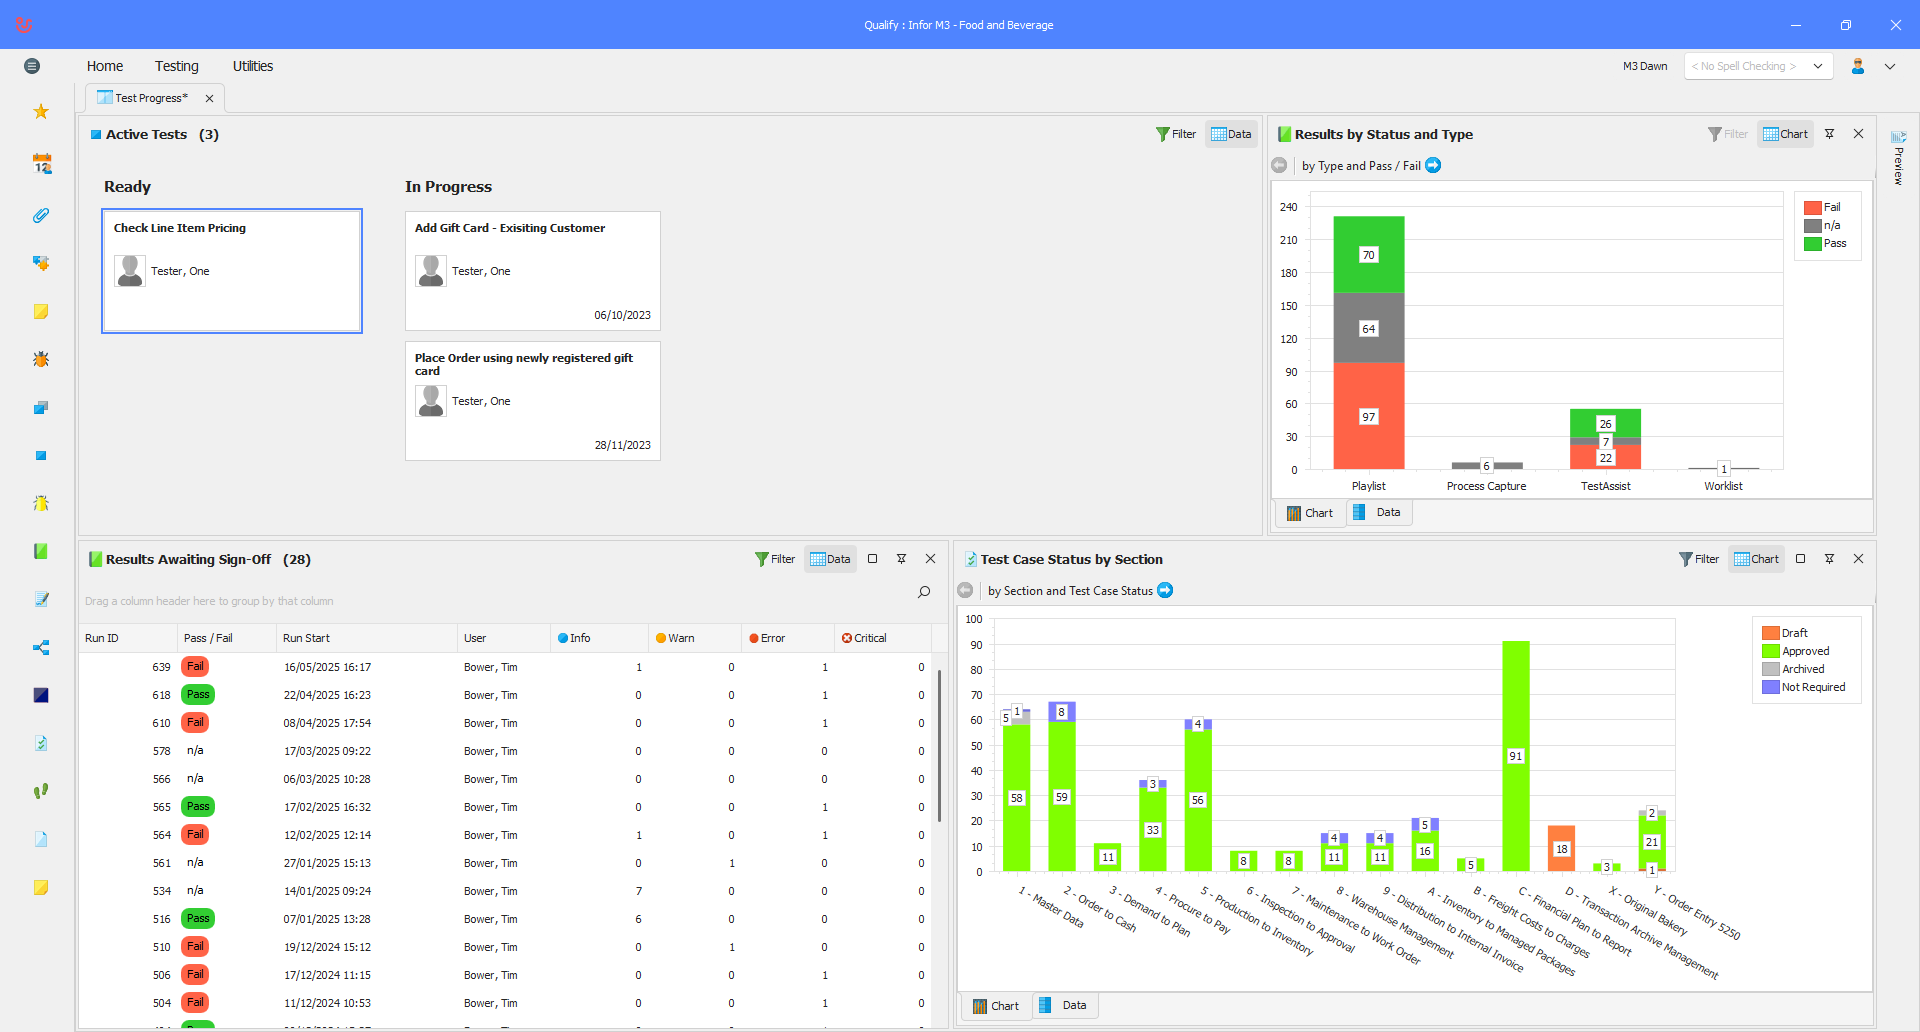Maximize the Results Awaiting Sign-Off panel
This screenshot has width=1920, height=1032.
coord(872,559)
